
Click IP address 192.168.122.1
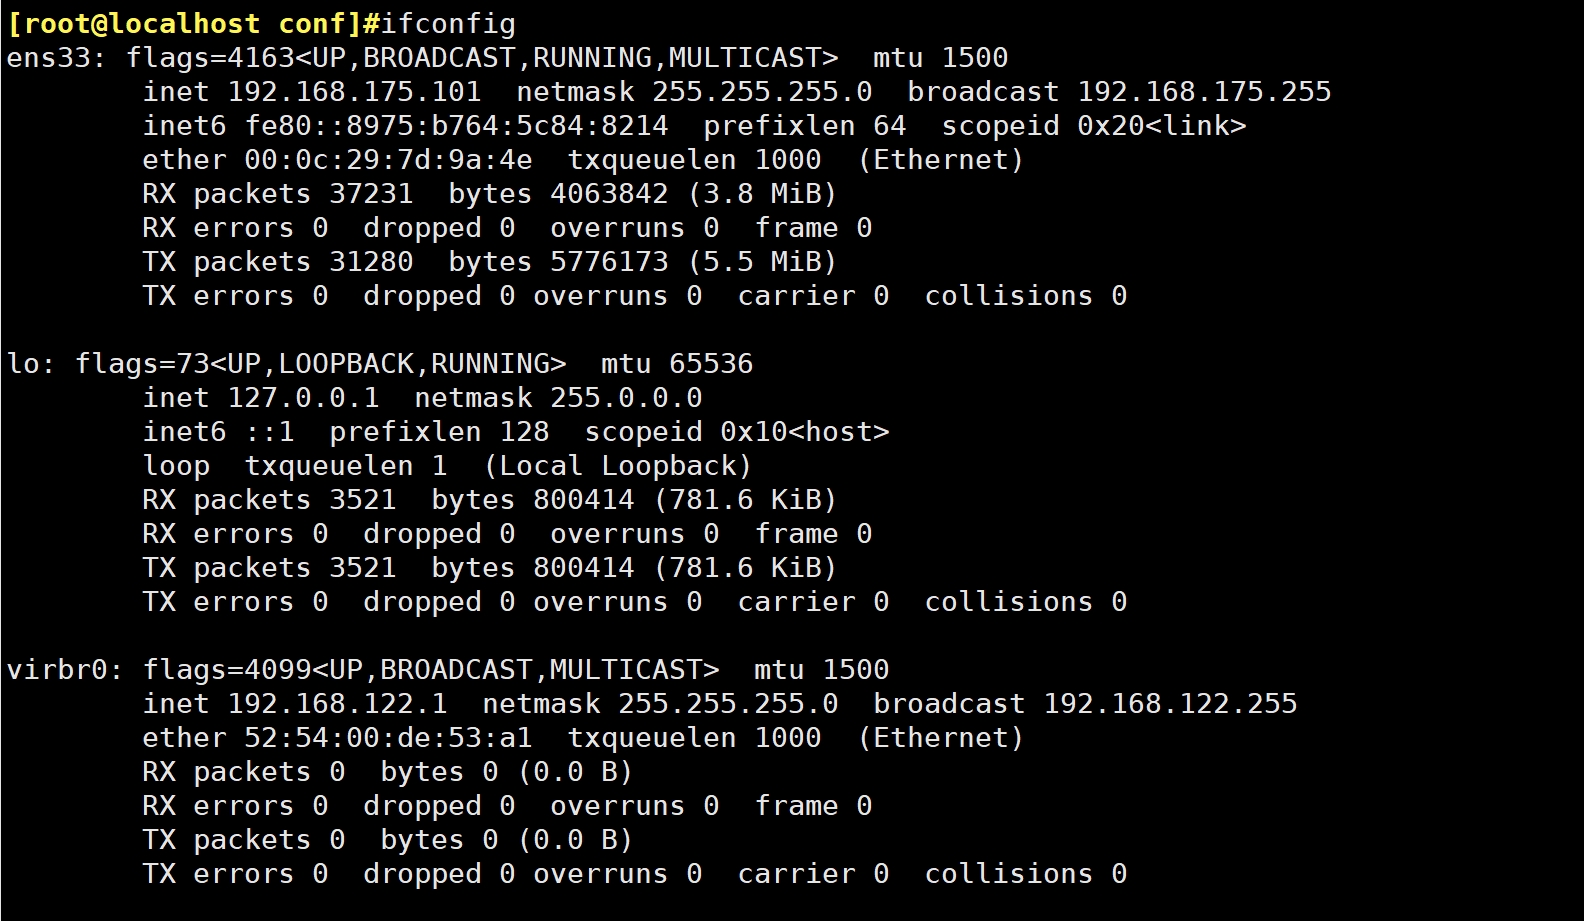pyautogui.click(x=337, y=704)
